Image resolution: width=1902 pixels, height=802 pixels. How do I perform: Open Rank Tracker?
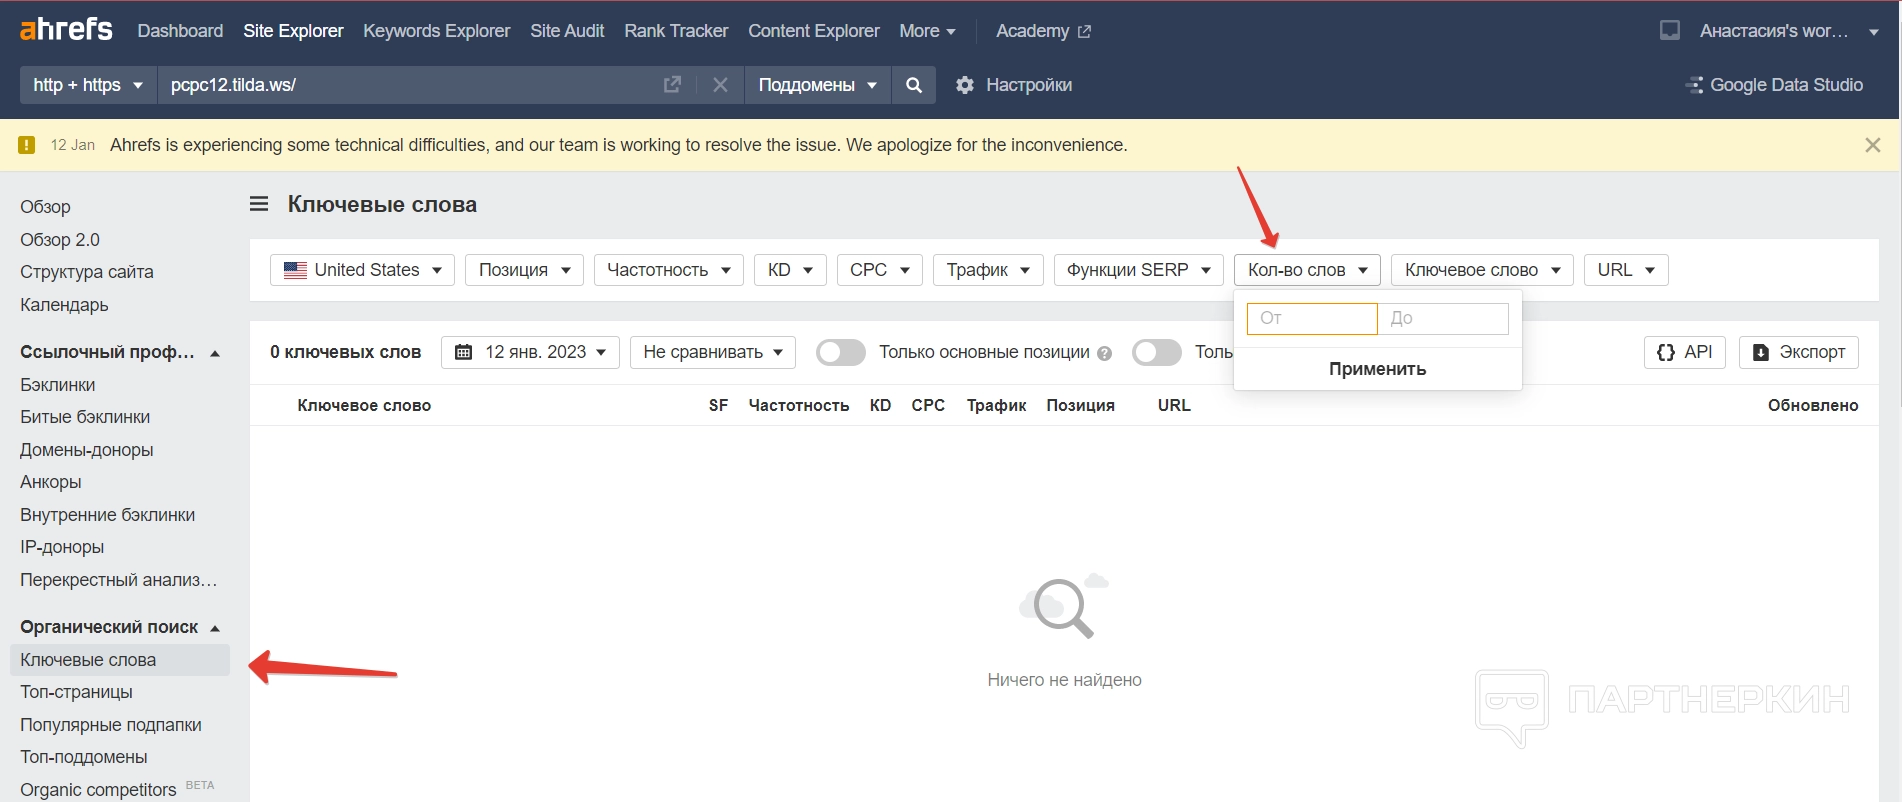pyautogui.click(x=676, y=31)
